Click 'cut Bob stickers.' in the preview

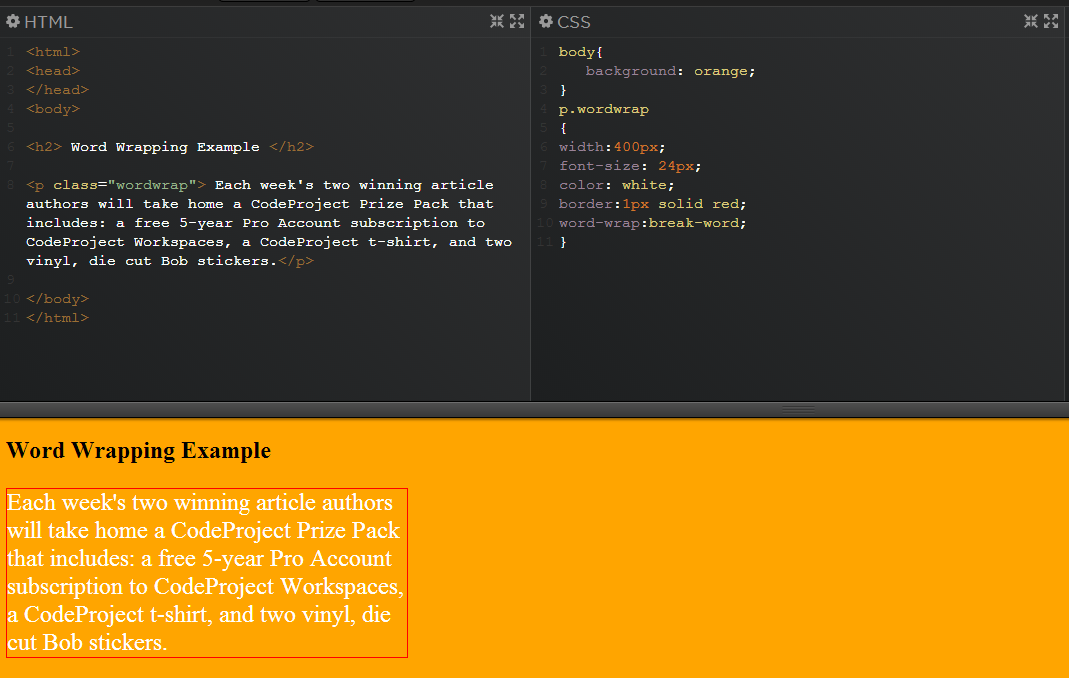pos(87,643)
